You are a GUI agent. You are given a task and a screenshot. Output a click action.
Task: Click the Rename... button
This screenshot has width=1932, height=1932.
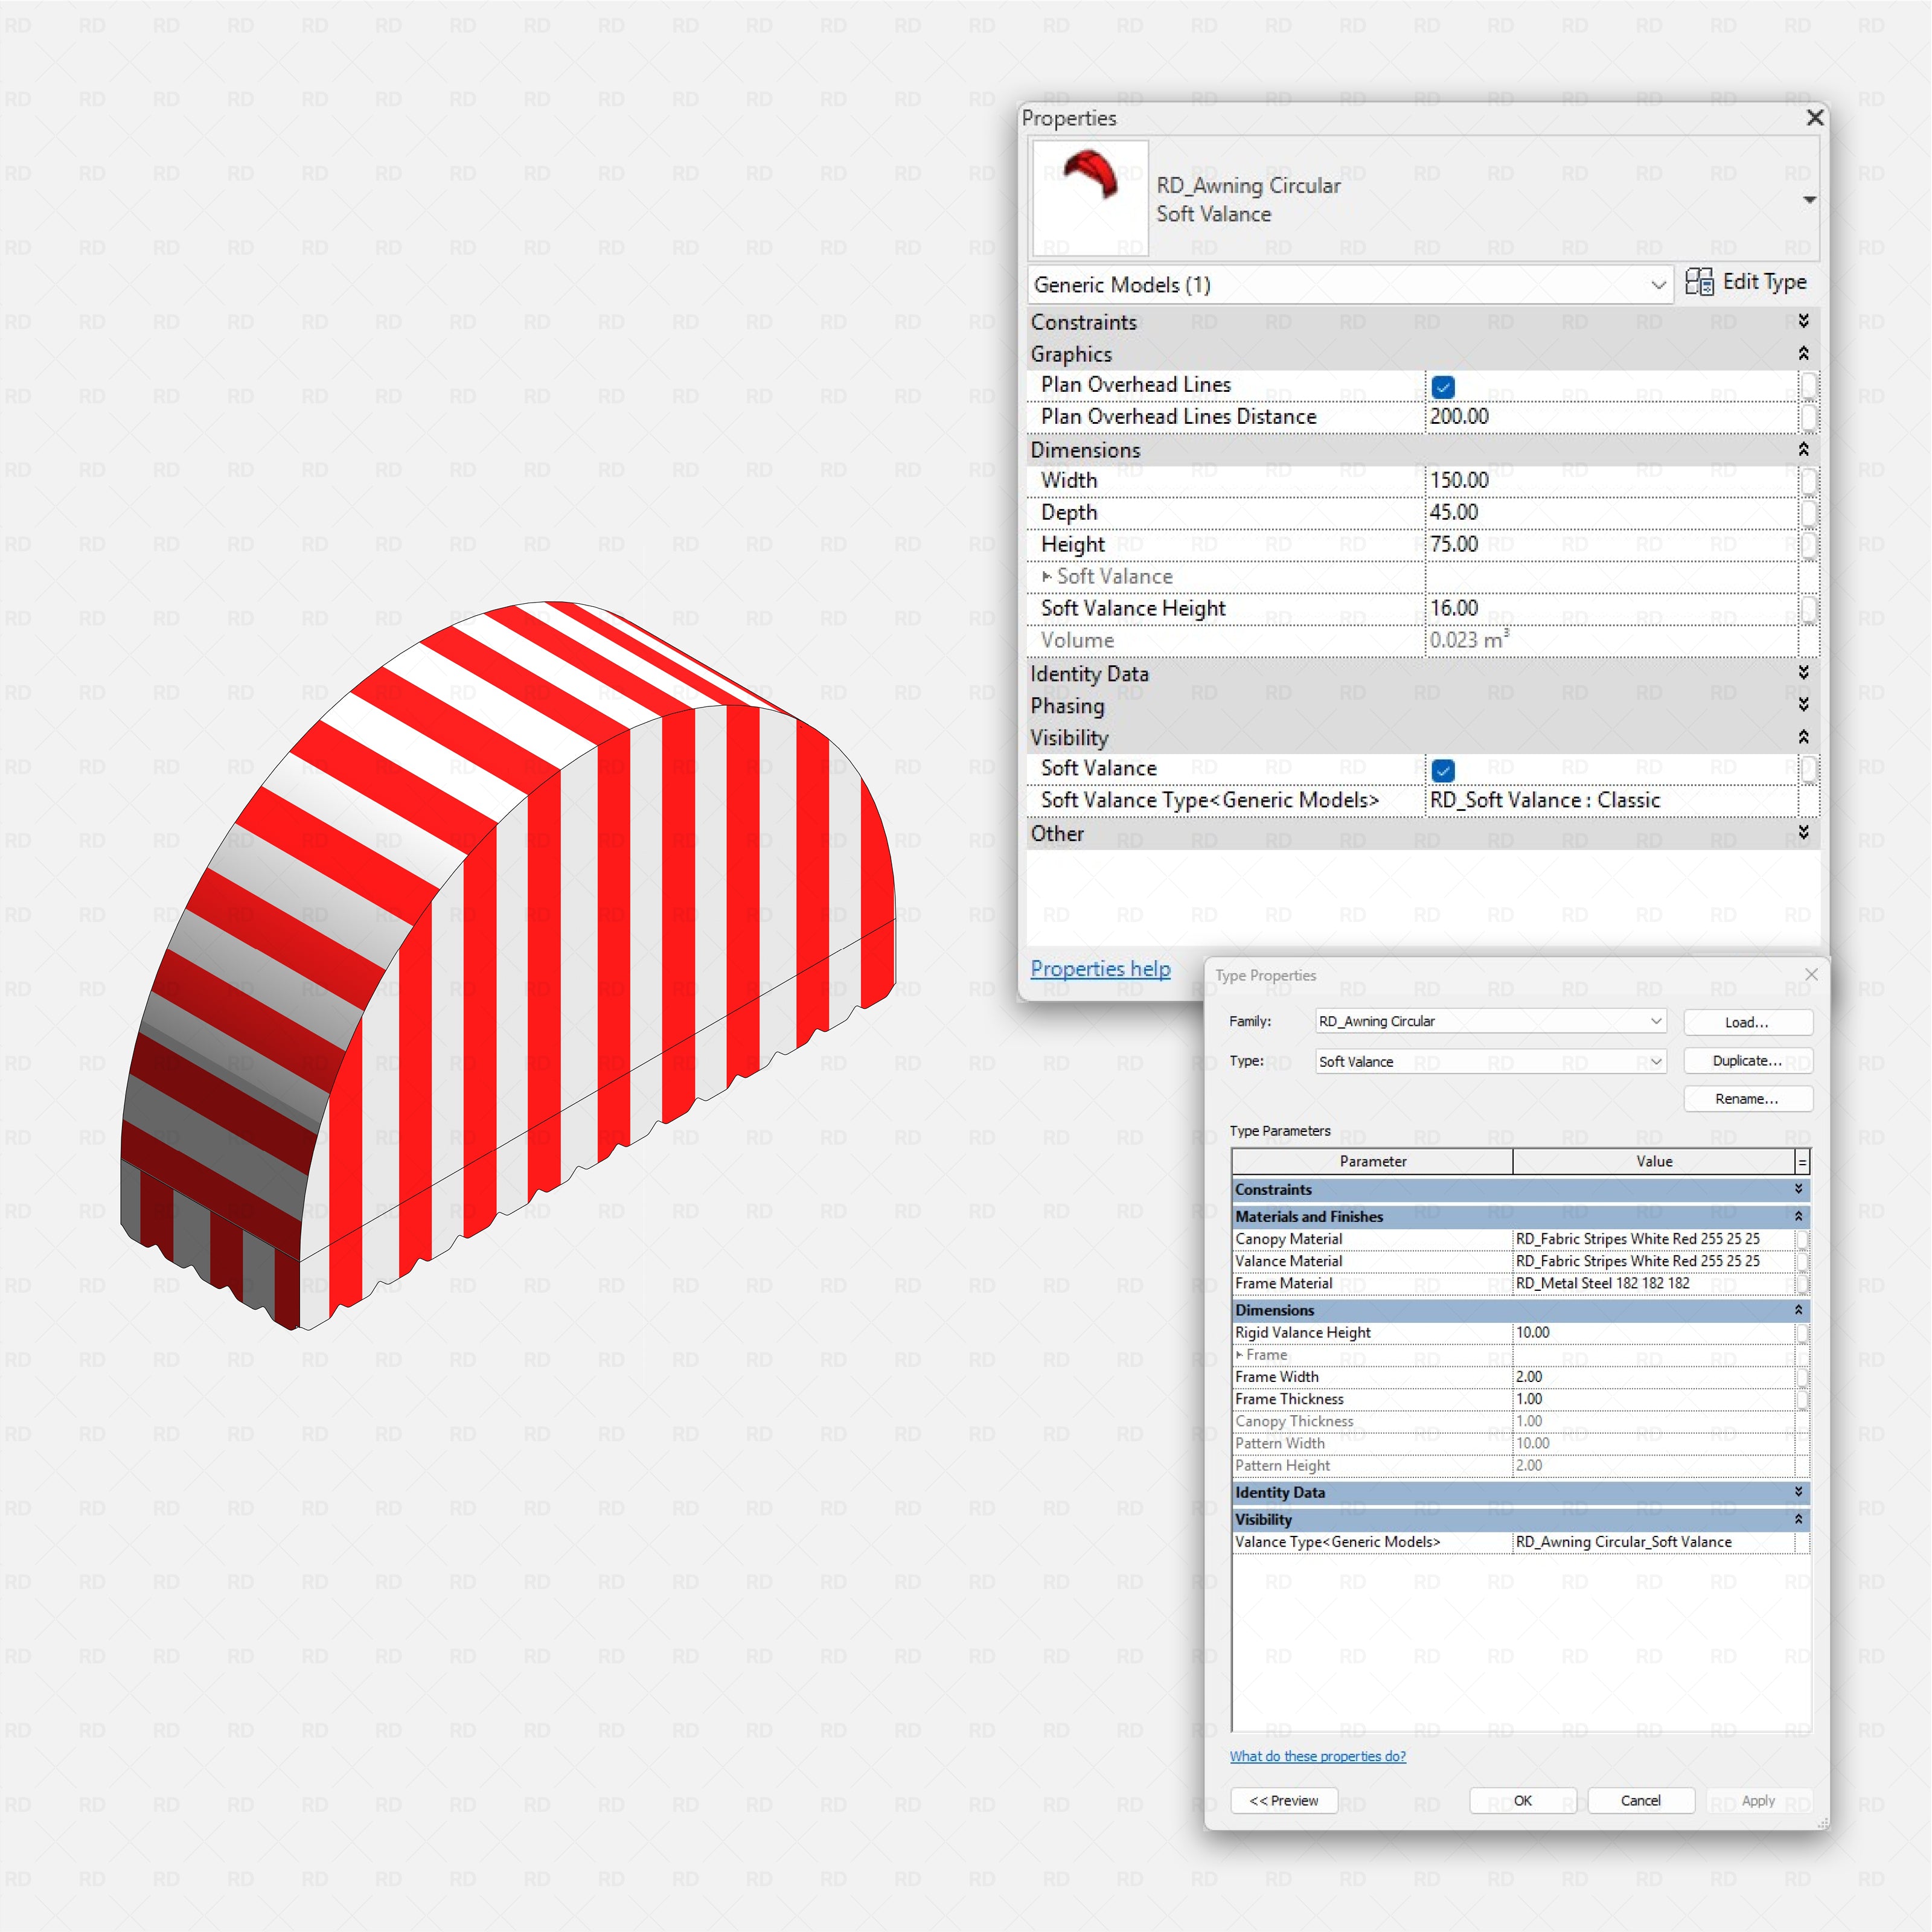(1748, 1098)
